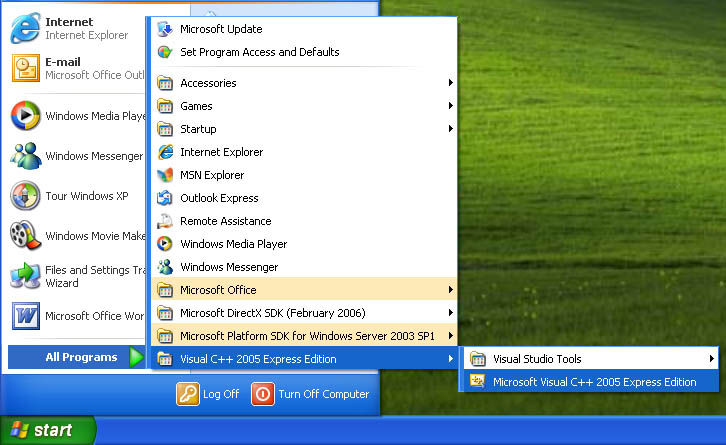
Task: Click the Microsoft DirectX SDK (February 2006) text
Action: click(273, 313)
